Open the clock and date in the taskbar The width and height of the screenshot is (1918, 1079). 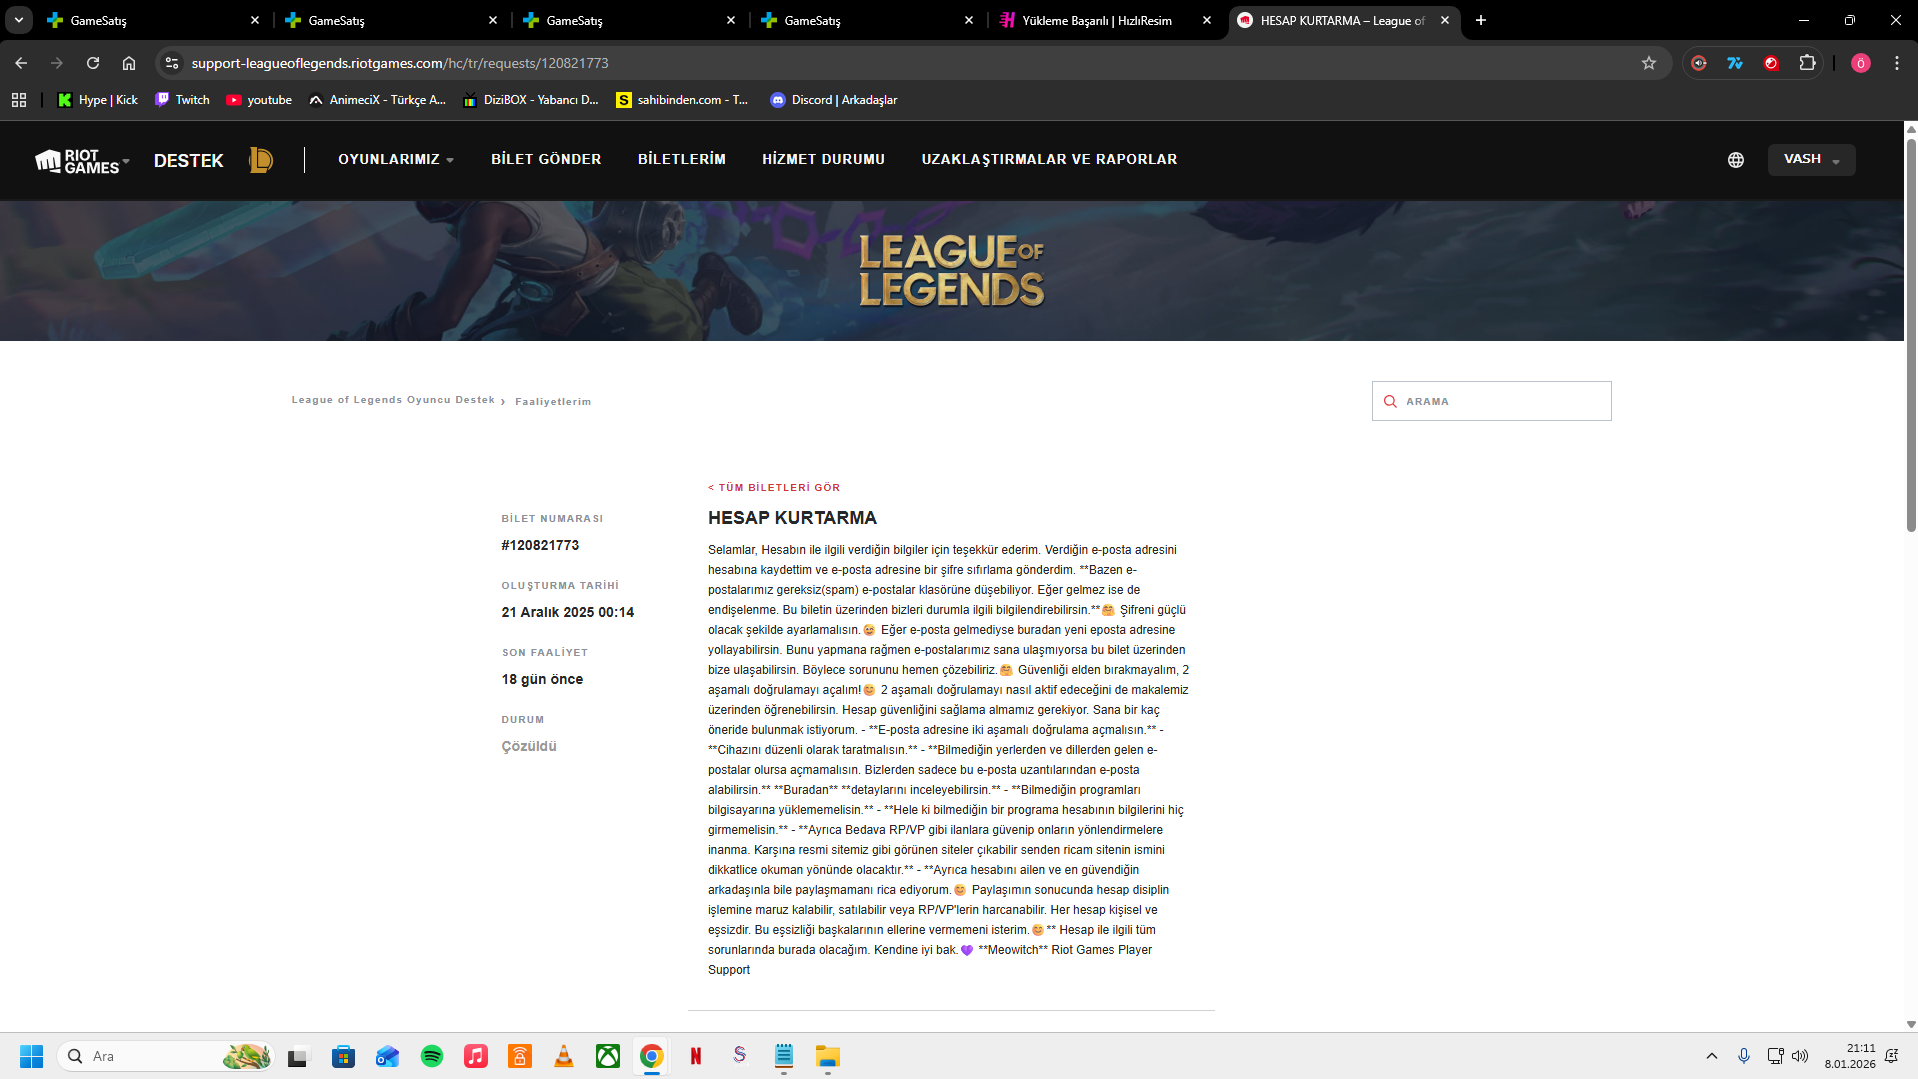click(x=1850, y=1056)
